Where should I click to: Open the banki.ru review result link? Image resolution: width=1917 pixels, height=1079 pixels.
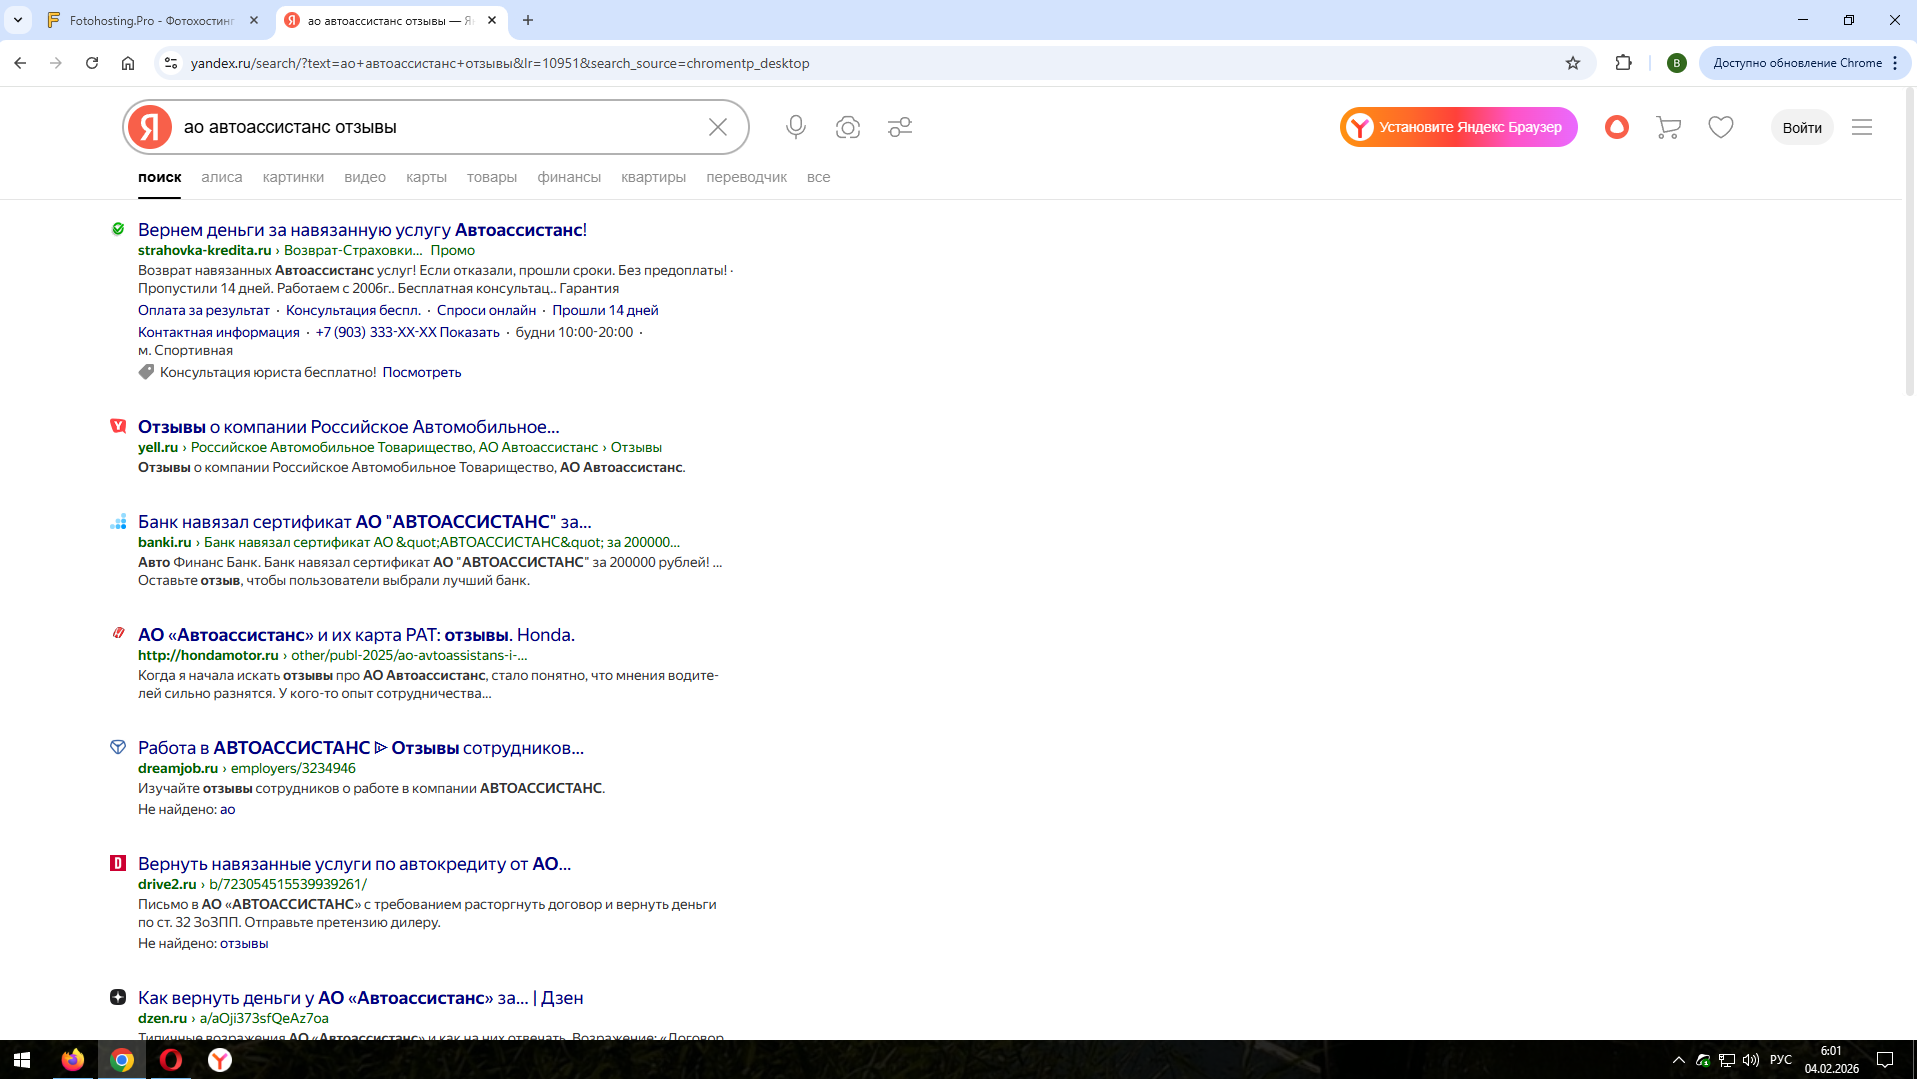[365, 522]
